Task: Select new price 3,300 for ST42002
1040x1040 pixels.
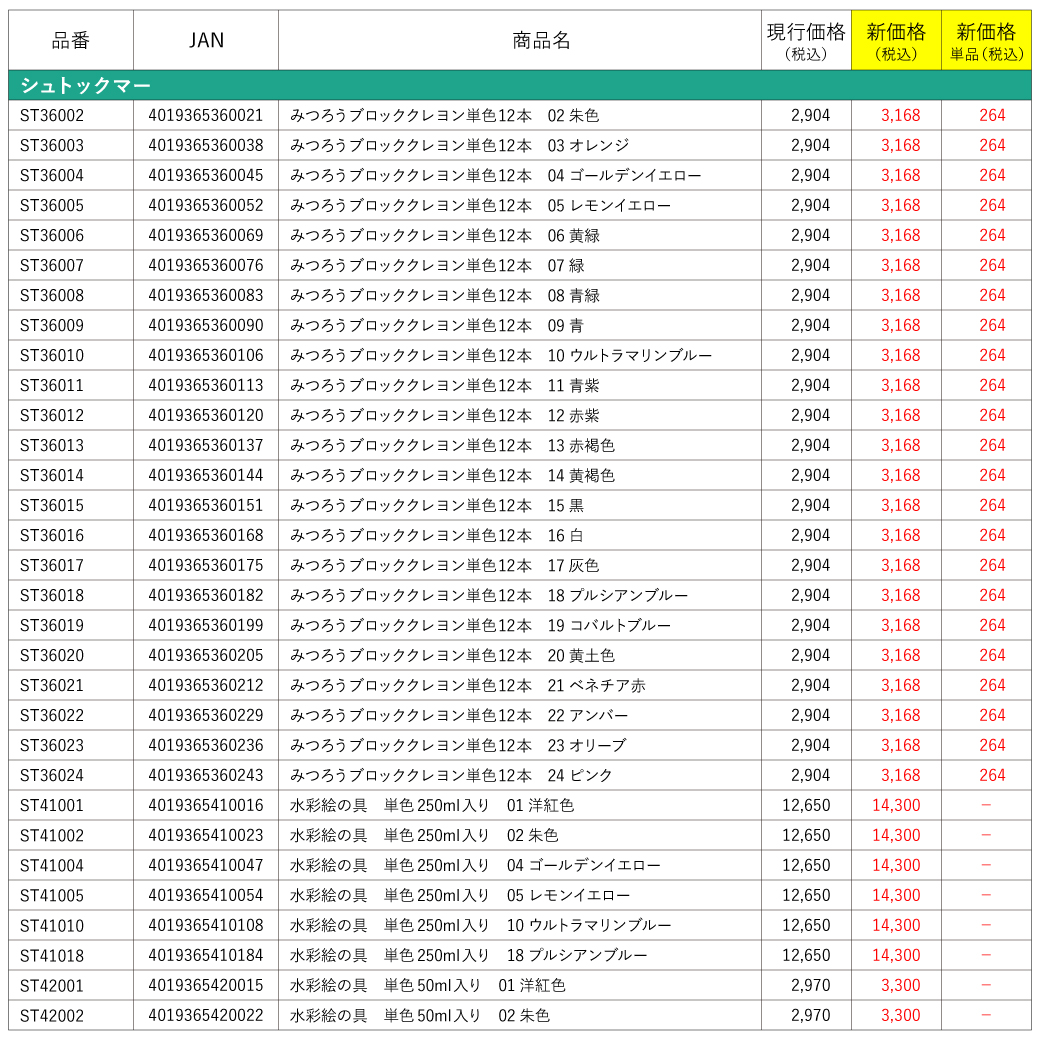Action: (x=901, y=1015)
